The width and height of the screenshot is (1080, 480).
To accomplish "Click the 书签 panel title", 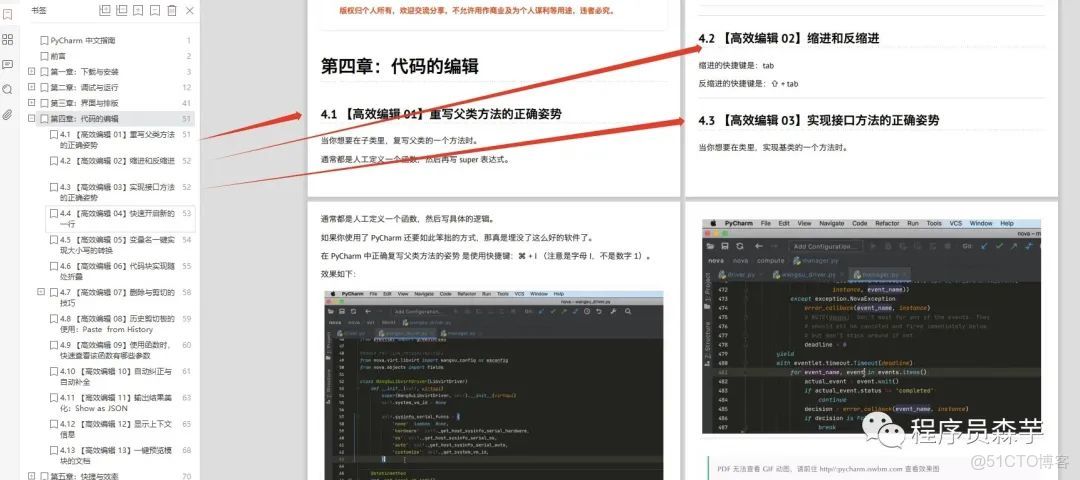I will [x=39, y=10].
